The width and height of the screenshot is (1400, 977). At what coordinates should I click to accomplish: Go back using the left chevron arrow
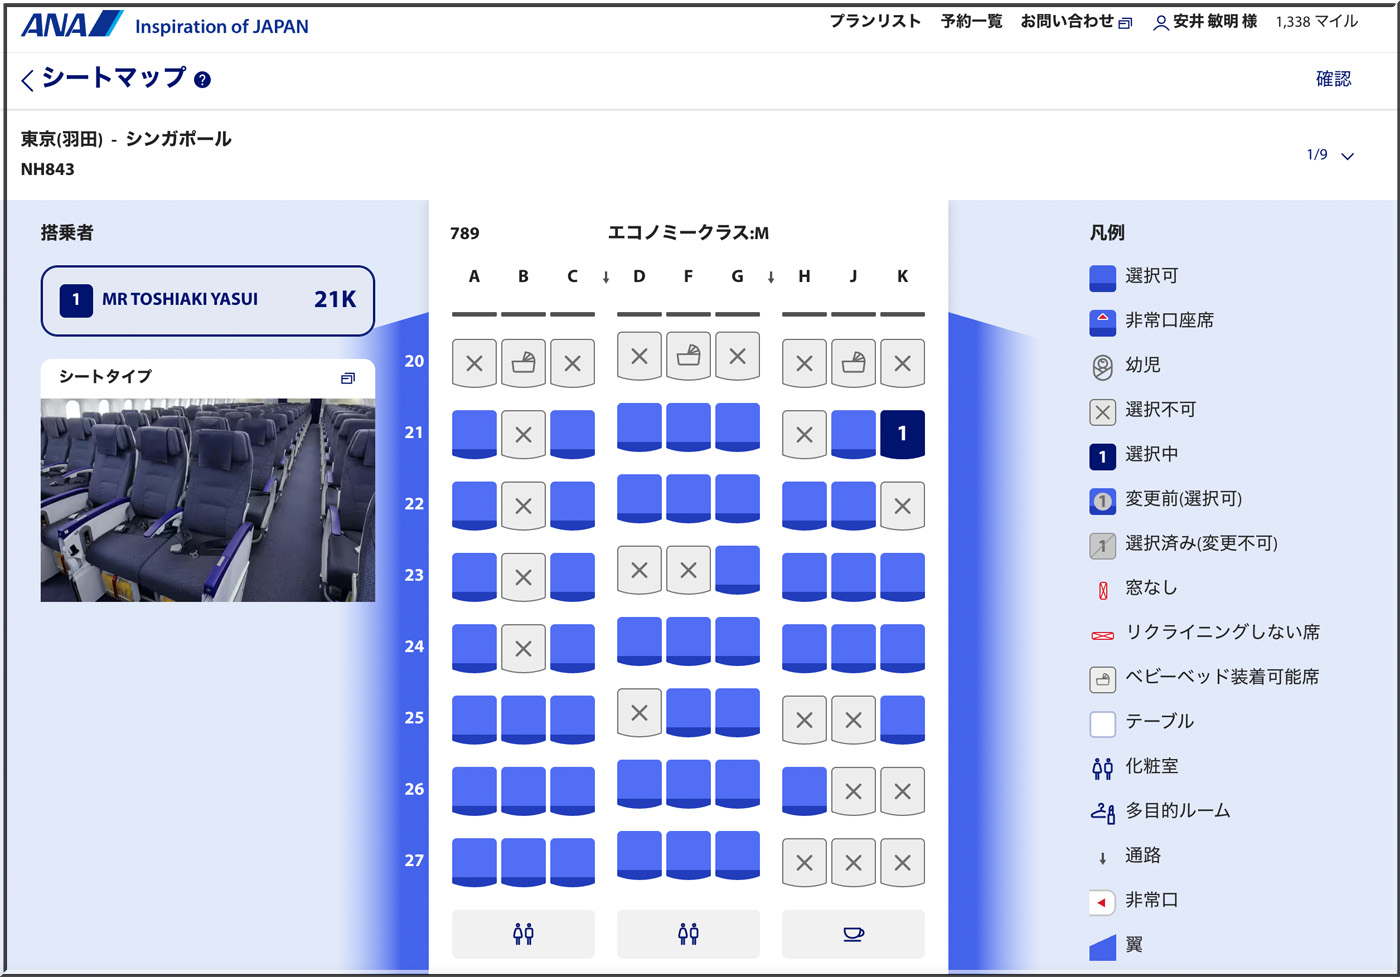click(27, 80)
